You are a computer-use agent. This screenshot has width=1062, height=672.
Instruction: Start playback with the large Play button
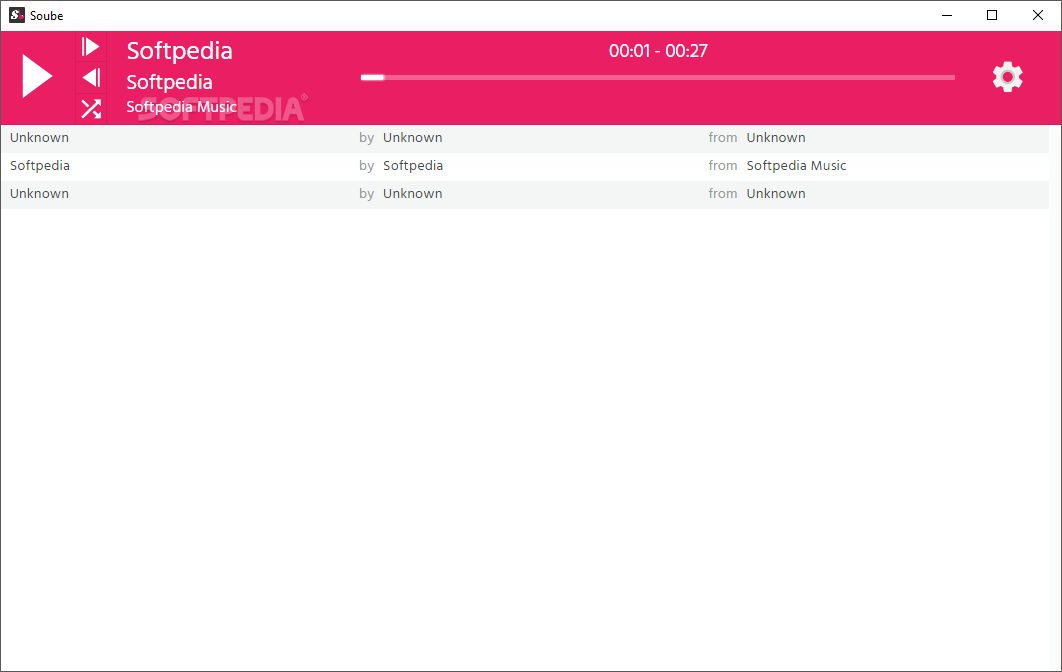(37, 77)
